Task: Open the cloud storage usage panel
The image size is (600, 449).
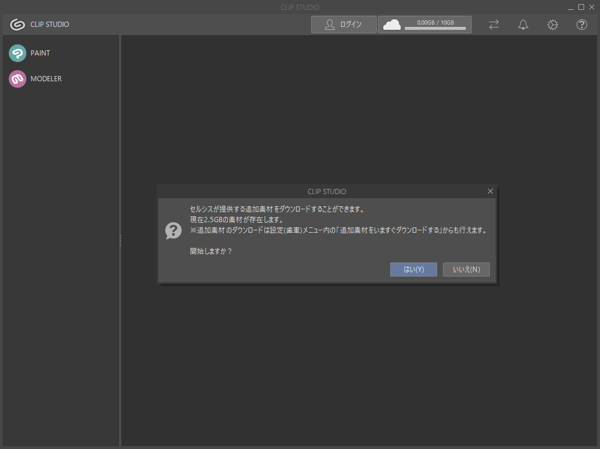Action: click(x=425, y=24)
